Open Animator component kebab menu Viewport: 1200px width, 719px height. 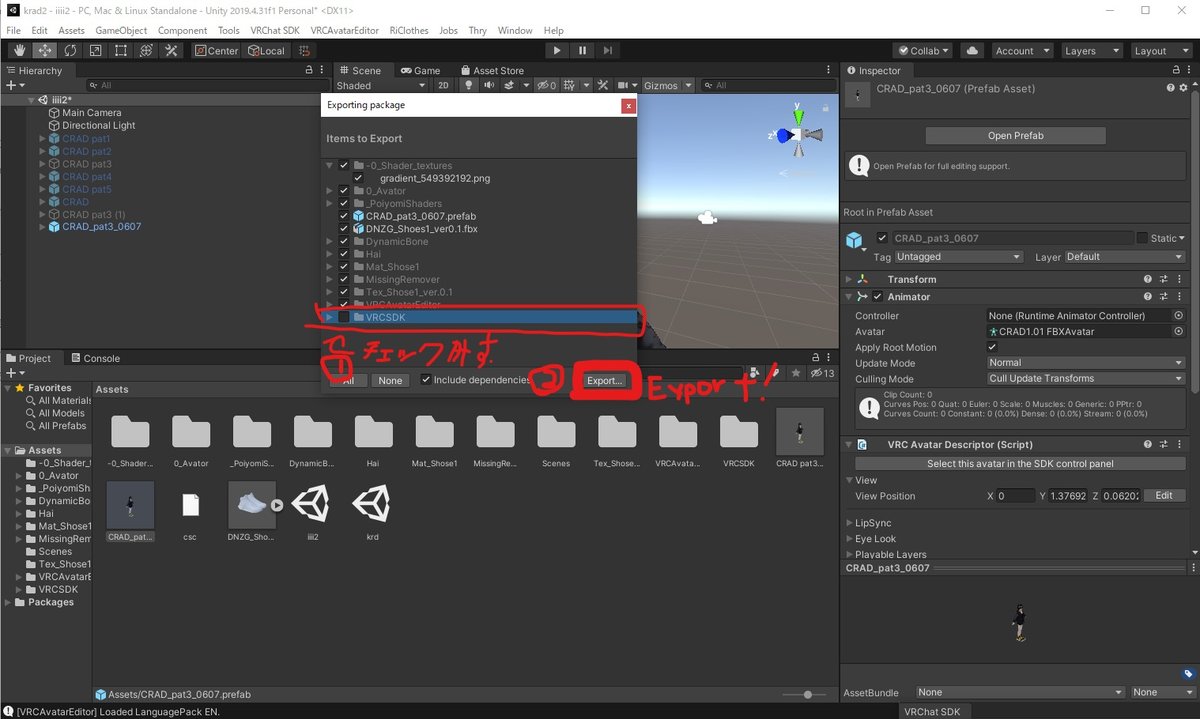click(x=1181, y=297)
